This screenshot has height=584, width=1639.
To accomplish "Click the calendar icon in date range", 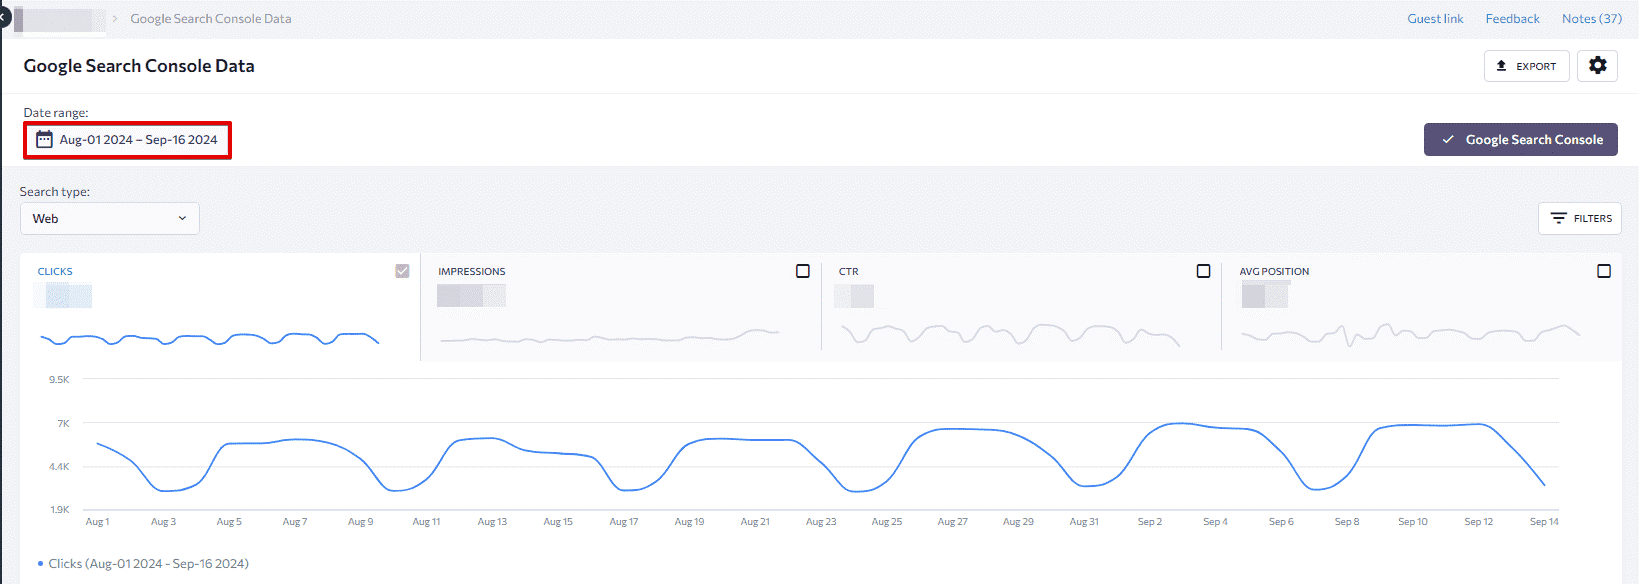I will click(x=44, y=140).
